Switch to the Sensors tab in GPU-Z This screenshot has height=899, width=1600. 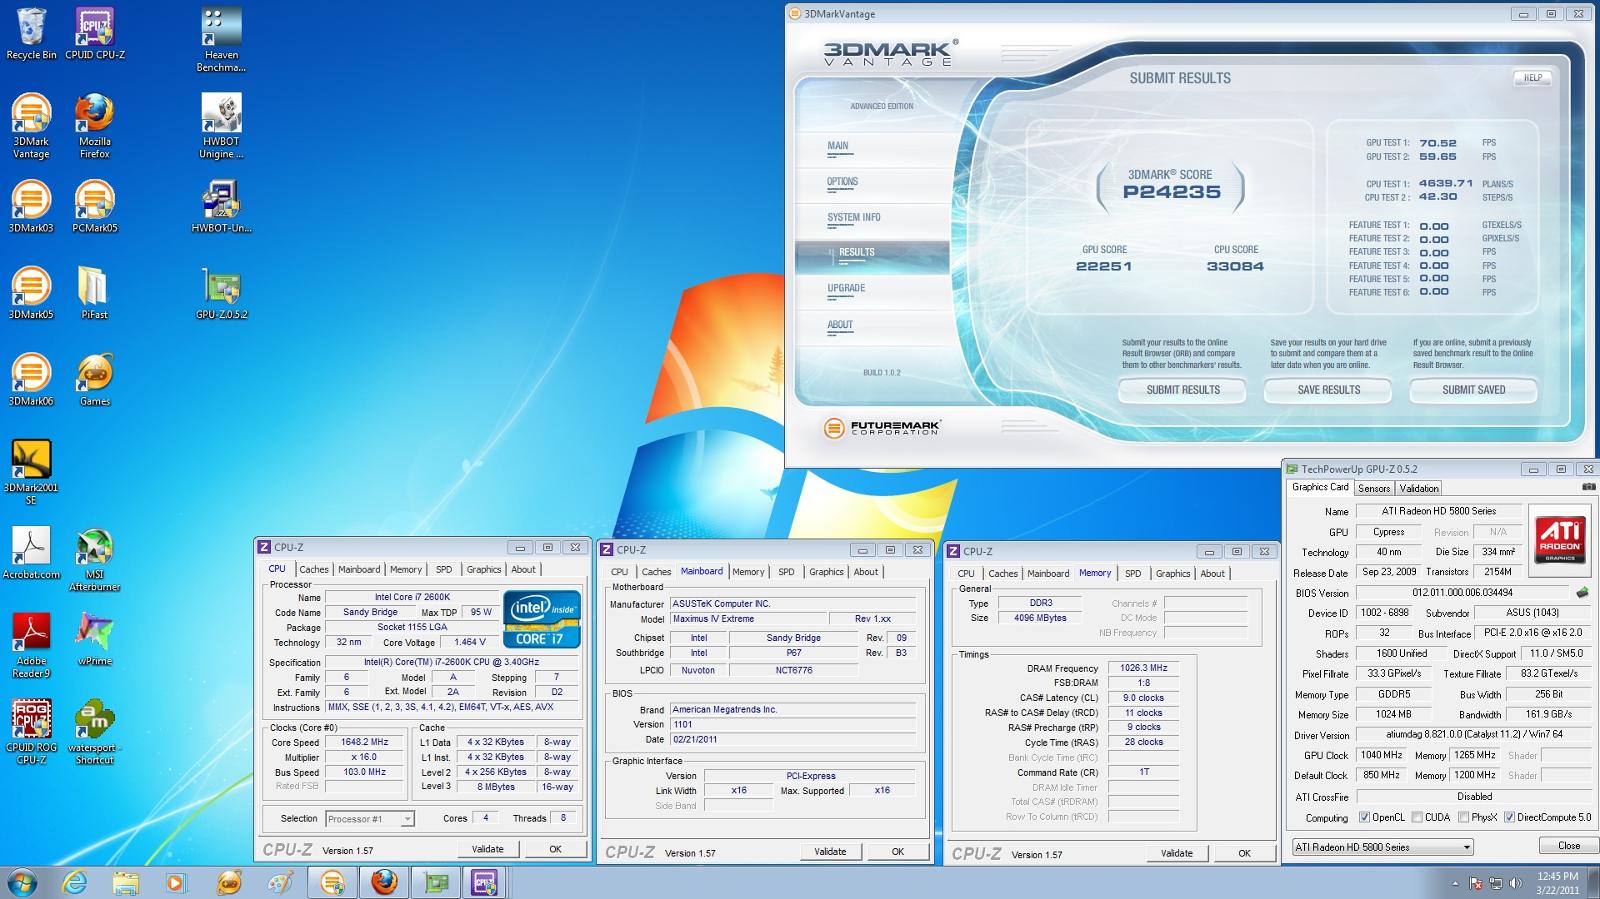click(1374, 488)
